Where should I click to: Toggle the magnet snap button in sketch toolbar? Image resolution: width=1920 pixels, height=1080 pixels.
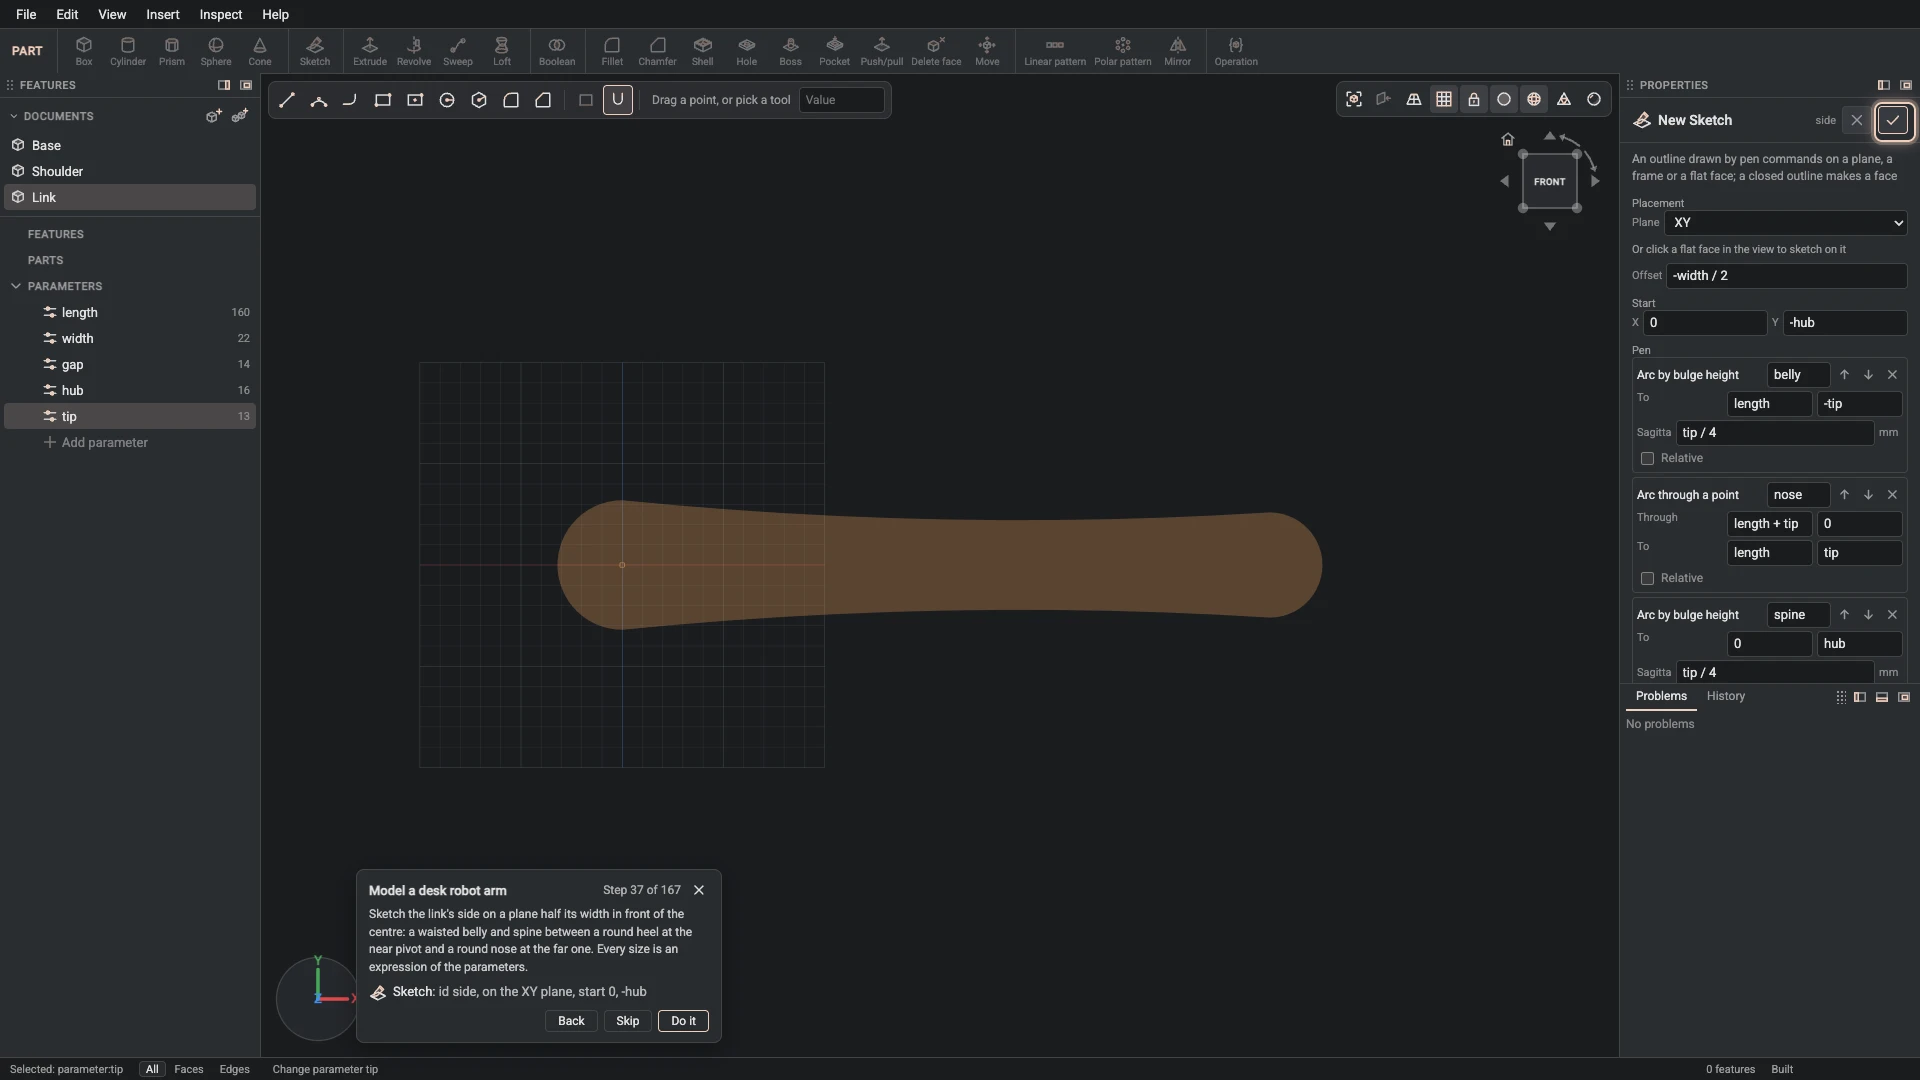[x=618, y=100]
